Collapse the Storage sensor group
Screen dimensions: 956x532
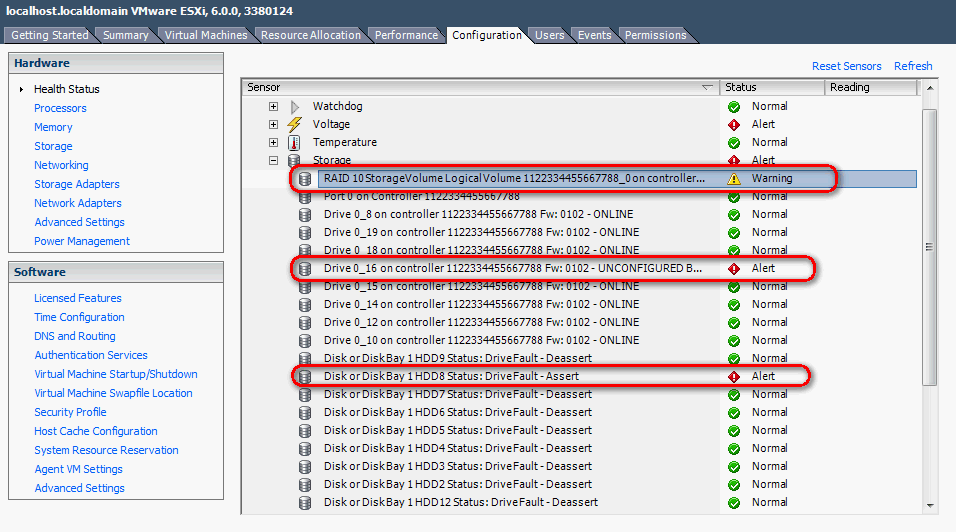pos(273,160)
